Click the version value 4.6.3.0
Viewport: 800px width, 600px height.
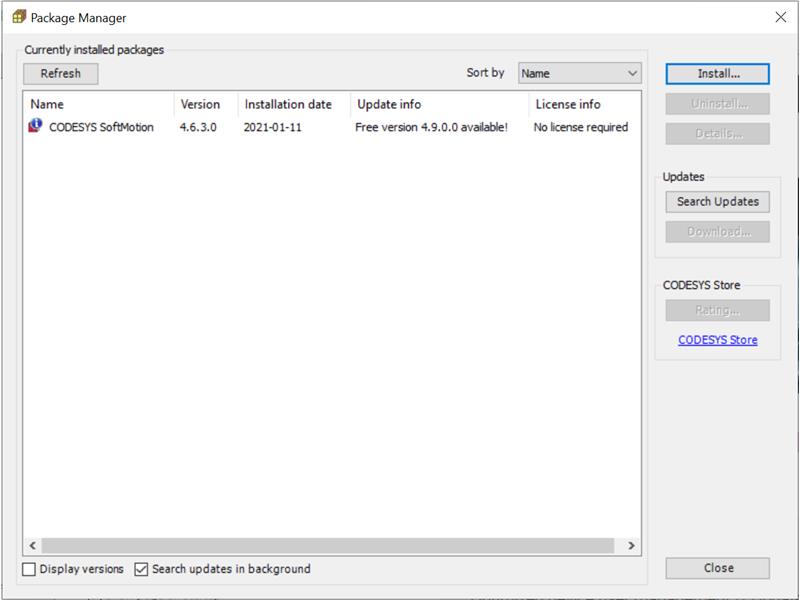pyautogui.click(x=198, y=127)
